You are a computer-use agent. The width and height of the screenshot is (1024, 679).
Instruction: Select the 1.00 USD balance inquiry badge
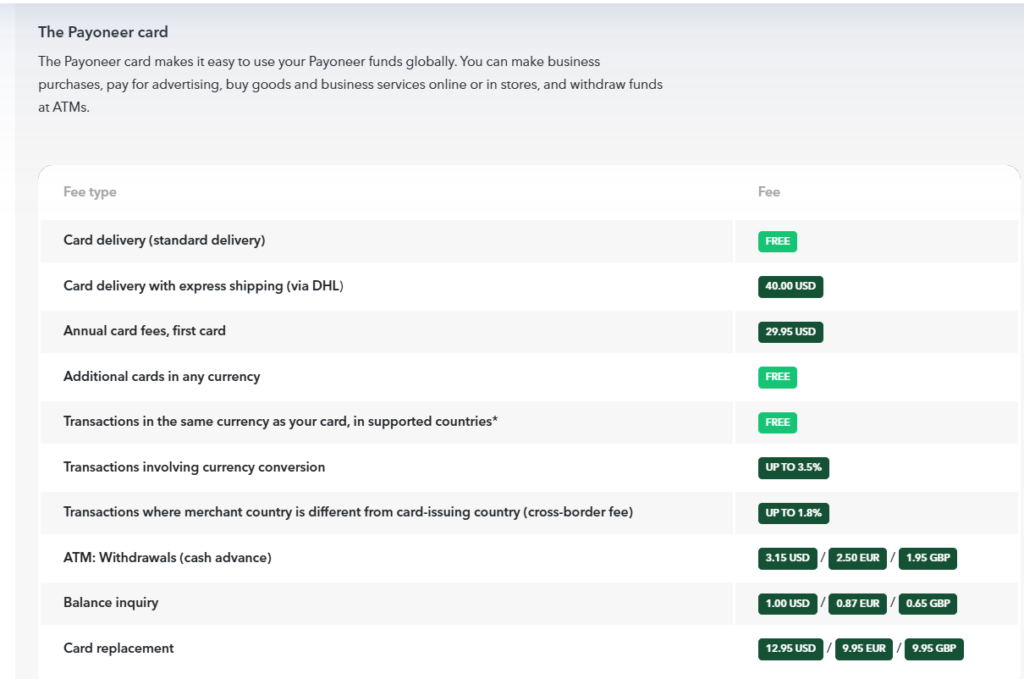[787, 604]
